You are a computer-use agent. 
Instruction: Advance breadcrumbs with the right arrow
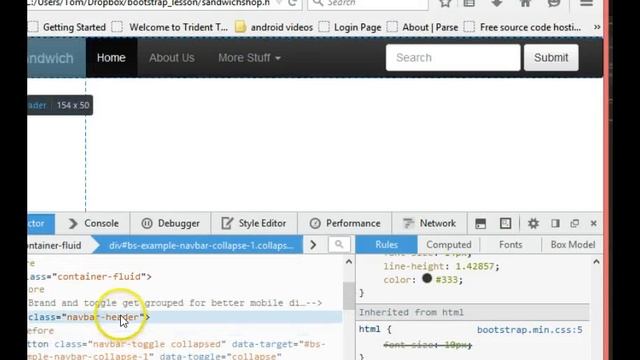(313, 245)
